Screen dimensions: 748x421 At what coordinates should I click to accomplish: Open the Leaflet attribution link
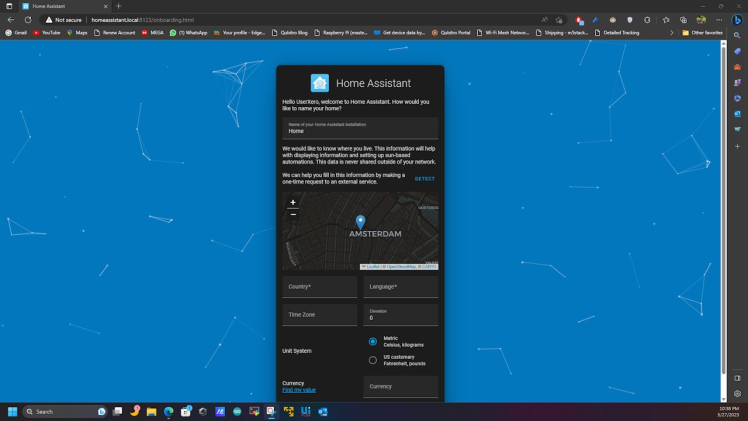(x=371, y=267)
